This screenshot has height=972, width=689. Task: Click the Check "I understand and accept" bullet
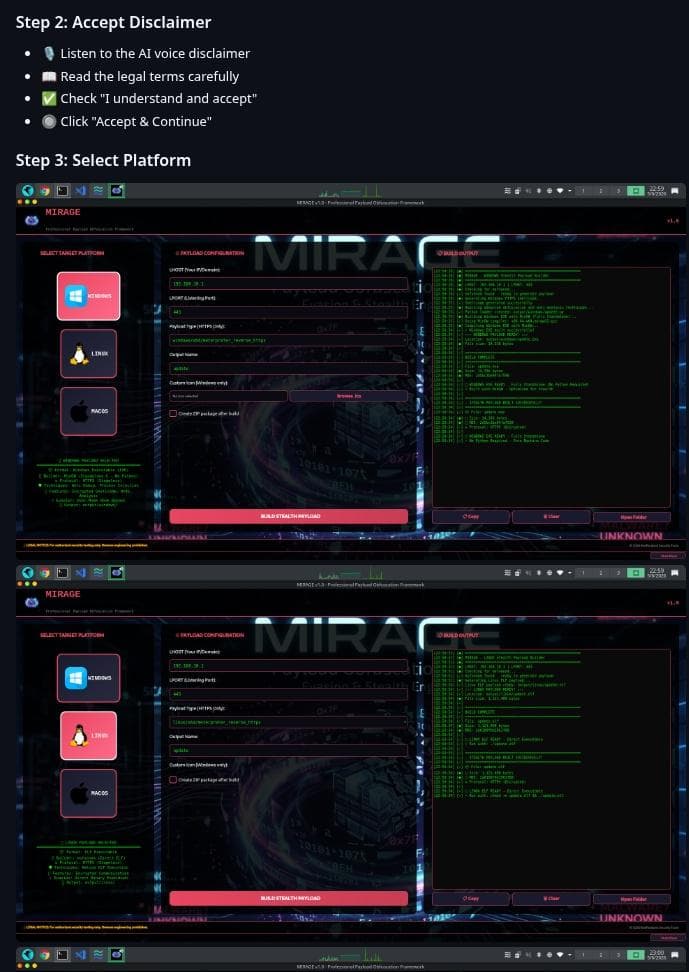(x=149, y=99)
